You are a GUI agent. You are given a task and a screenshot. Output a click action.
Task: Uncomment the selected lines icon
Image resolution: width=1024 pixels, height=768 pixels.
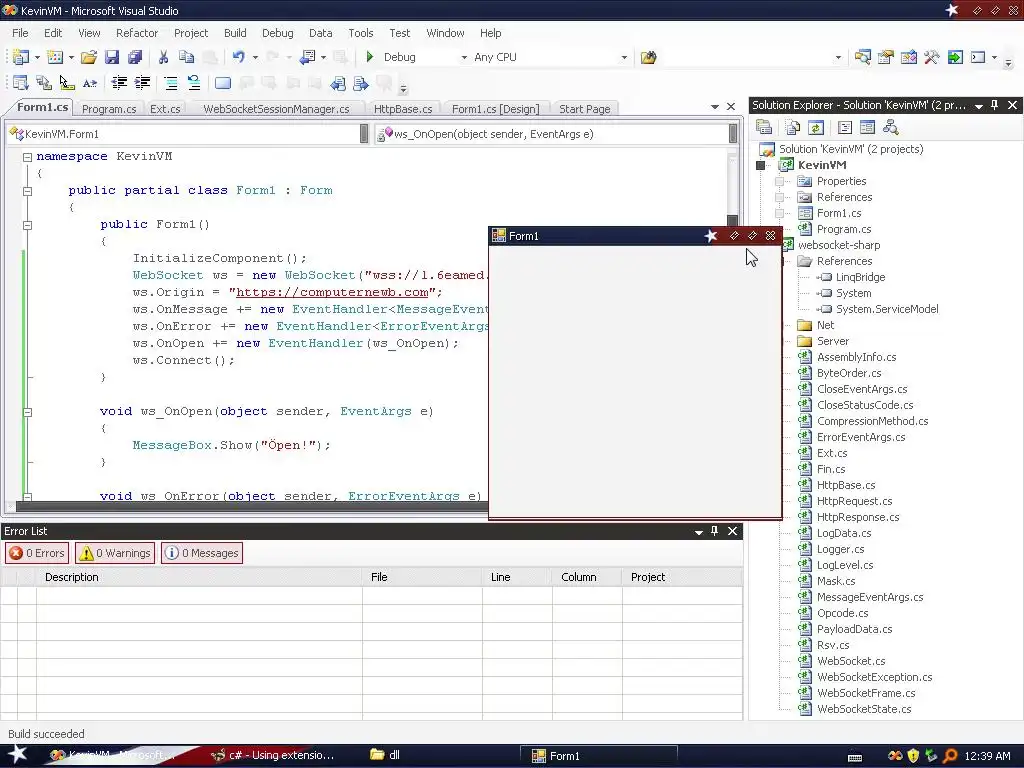coord(194,83)
